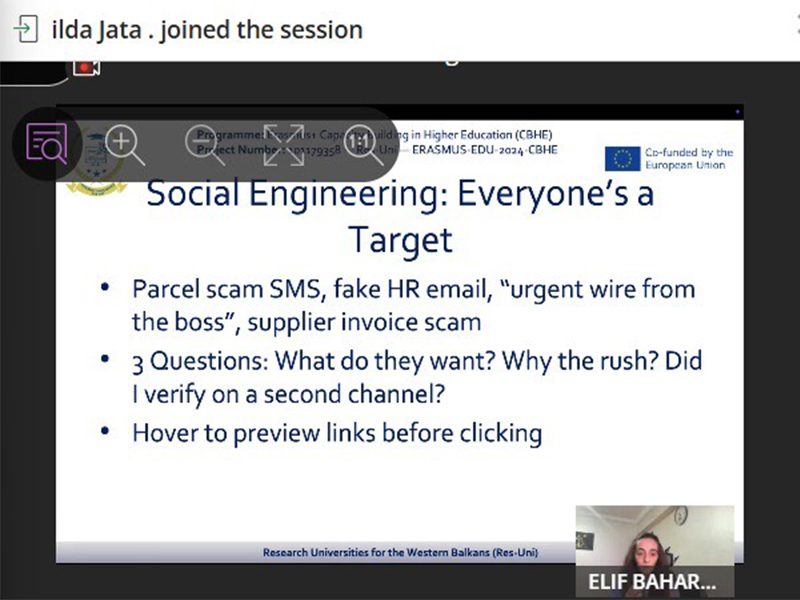This screenshot has height=600, width=800.
Task: Click the European Union flag logo
Action: pyautogui.click(x=622, y=159)
